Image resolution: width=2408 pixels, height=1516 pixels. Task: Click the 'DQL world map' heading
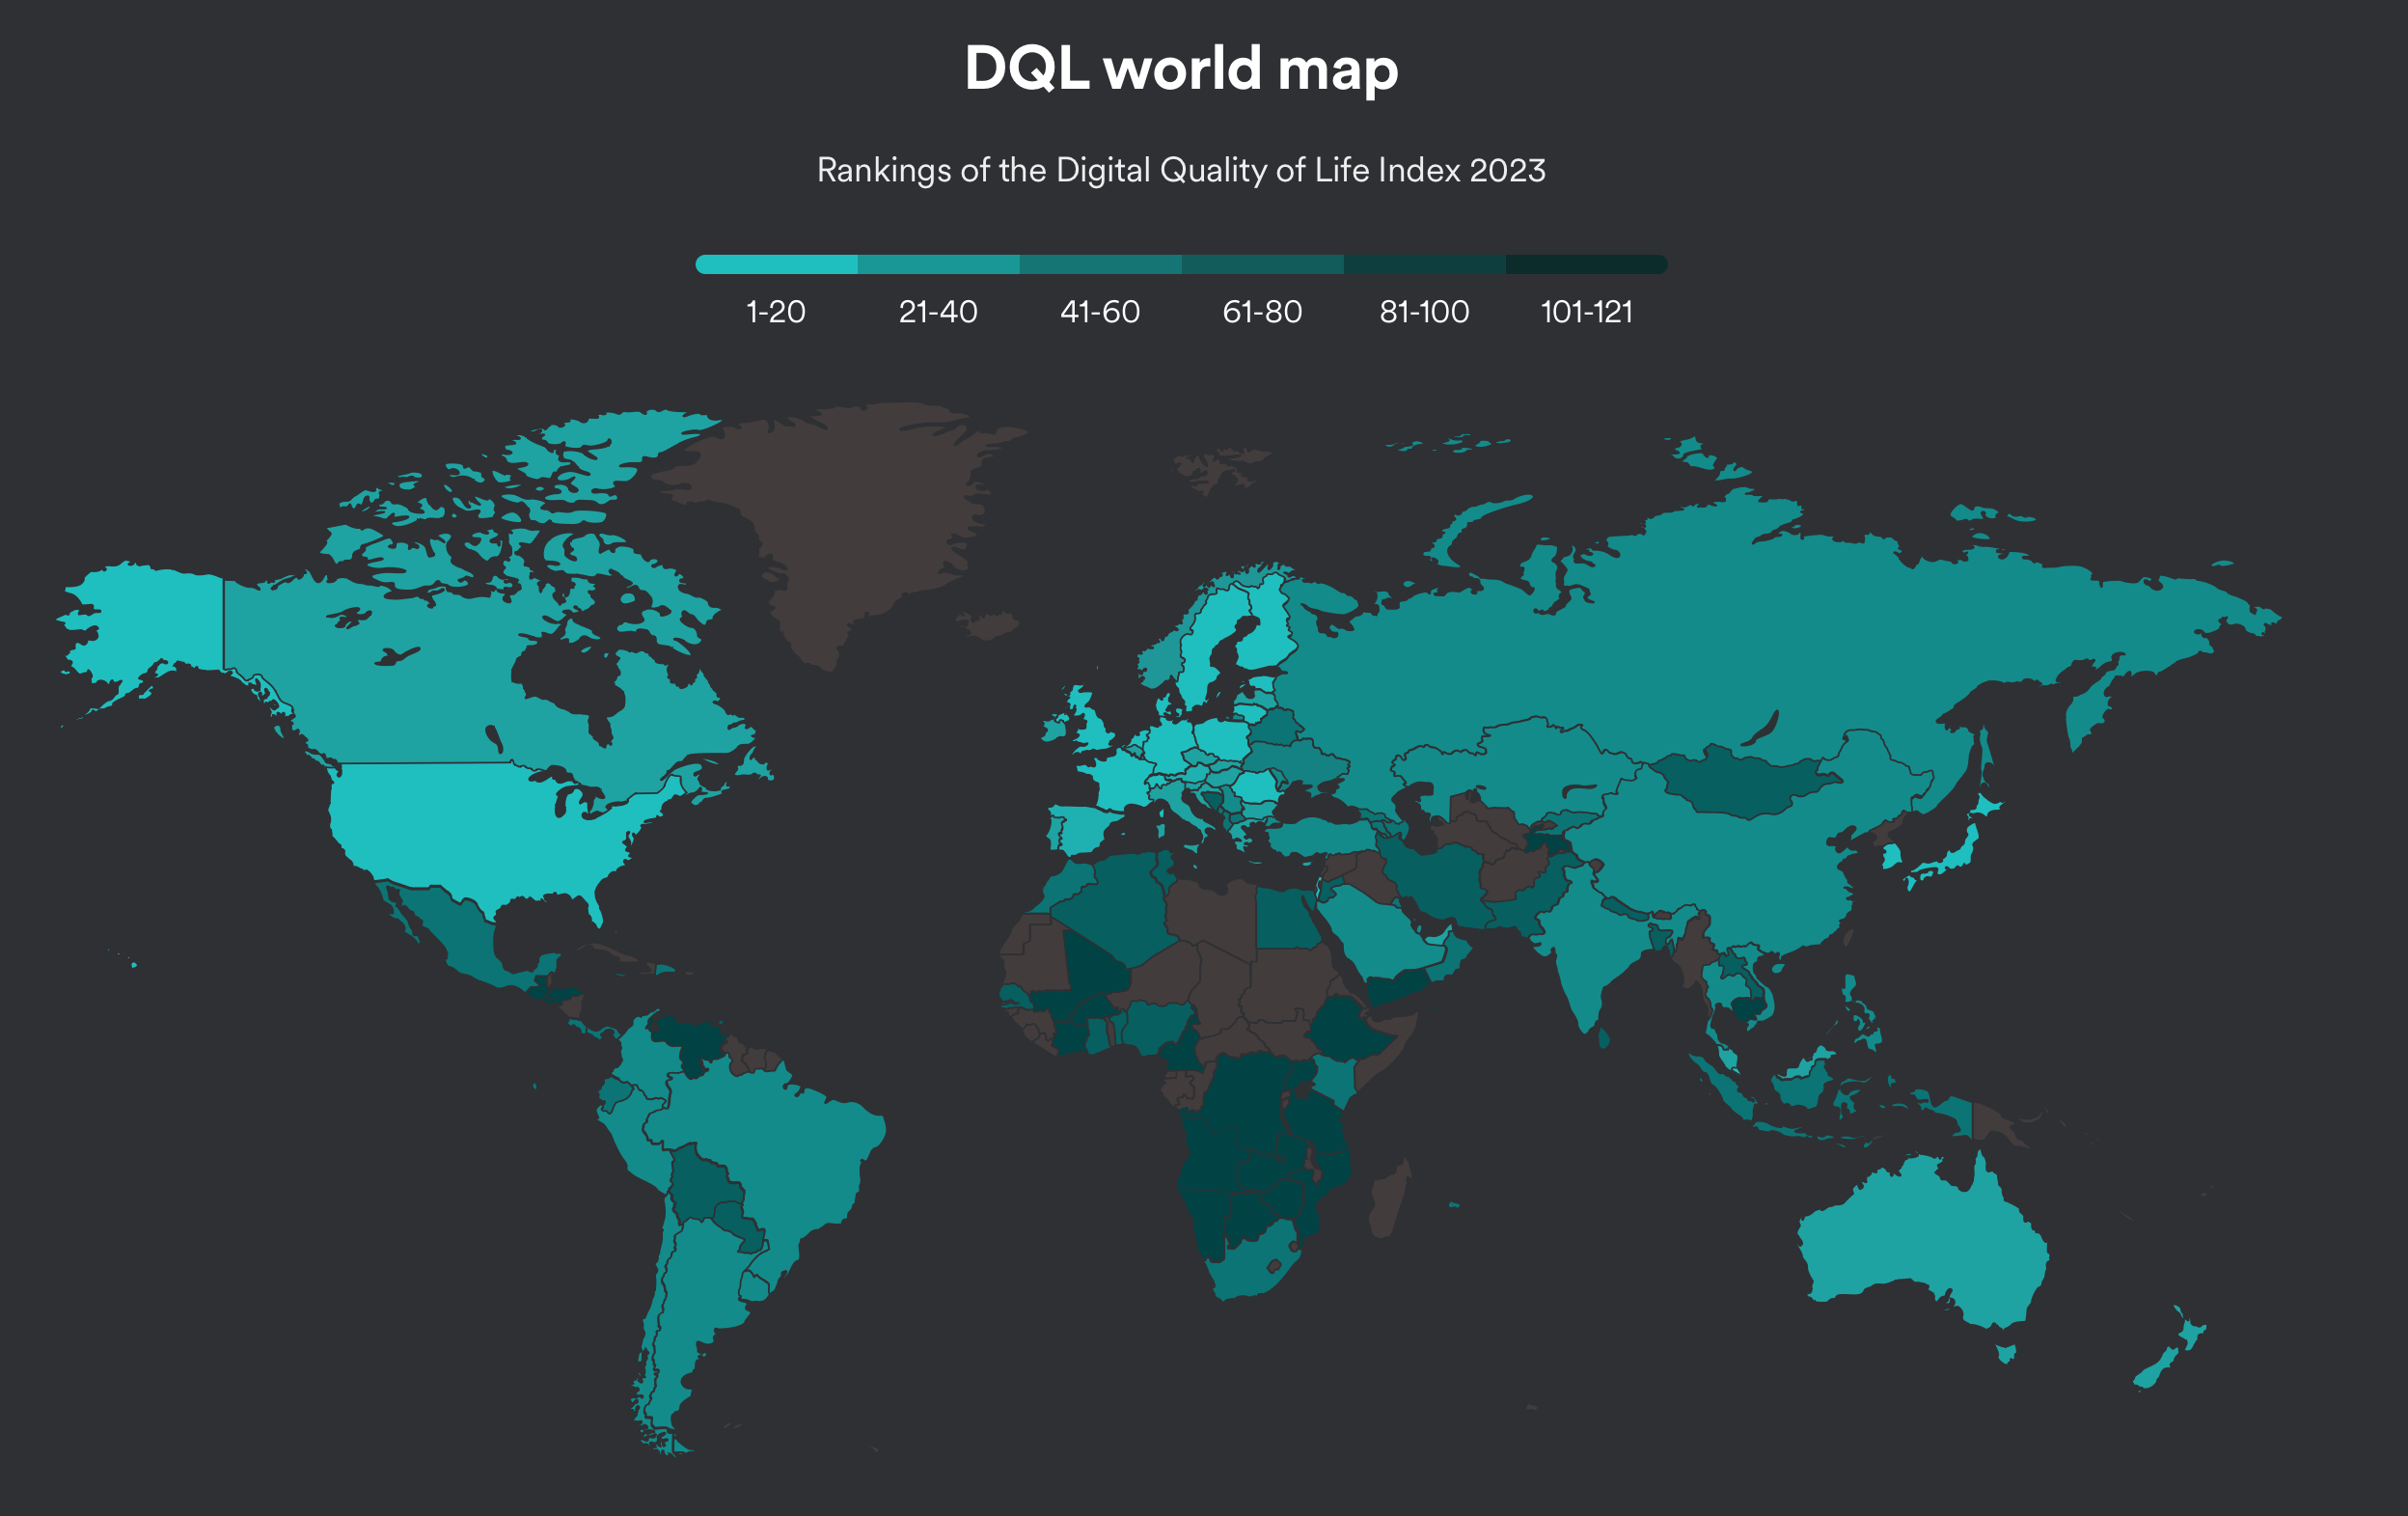point(1181,69)
